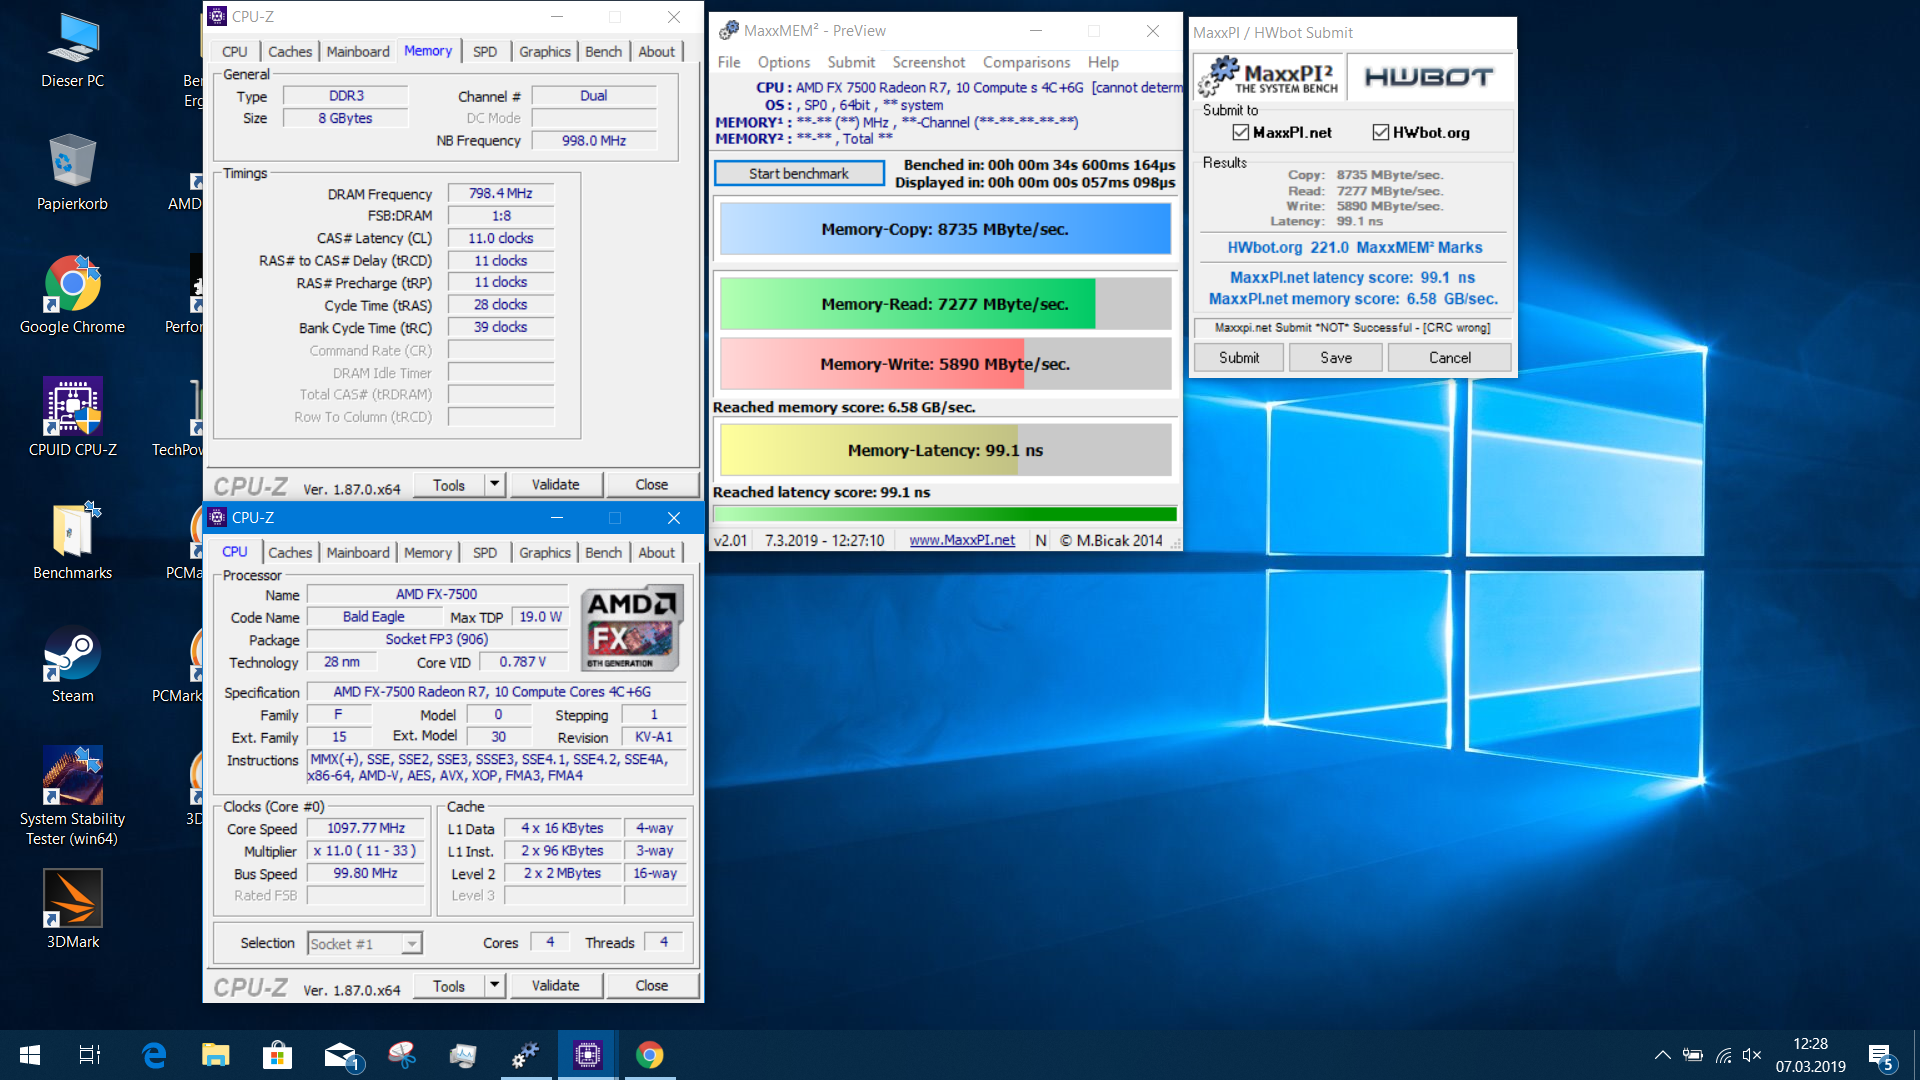Click Cancel in the HWbot Submit window
Screen dimensions: 1920x1080
(1449, 358)
